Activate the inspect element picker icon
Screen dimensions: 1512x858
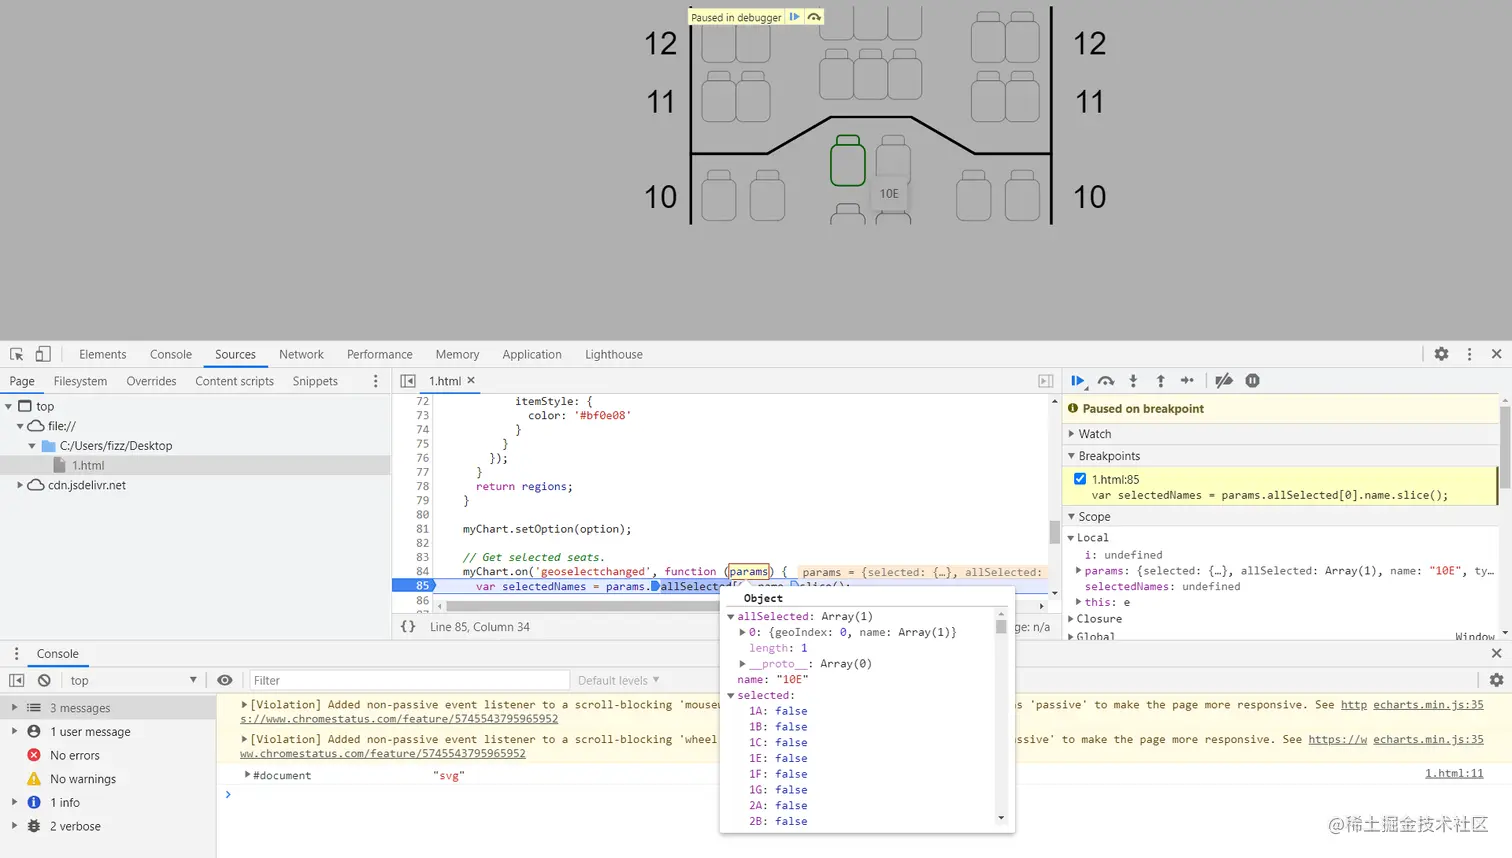pyautogui.click(x=17, y=354)
